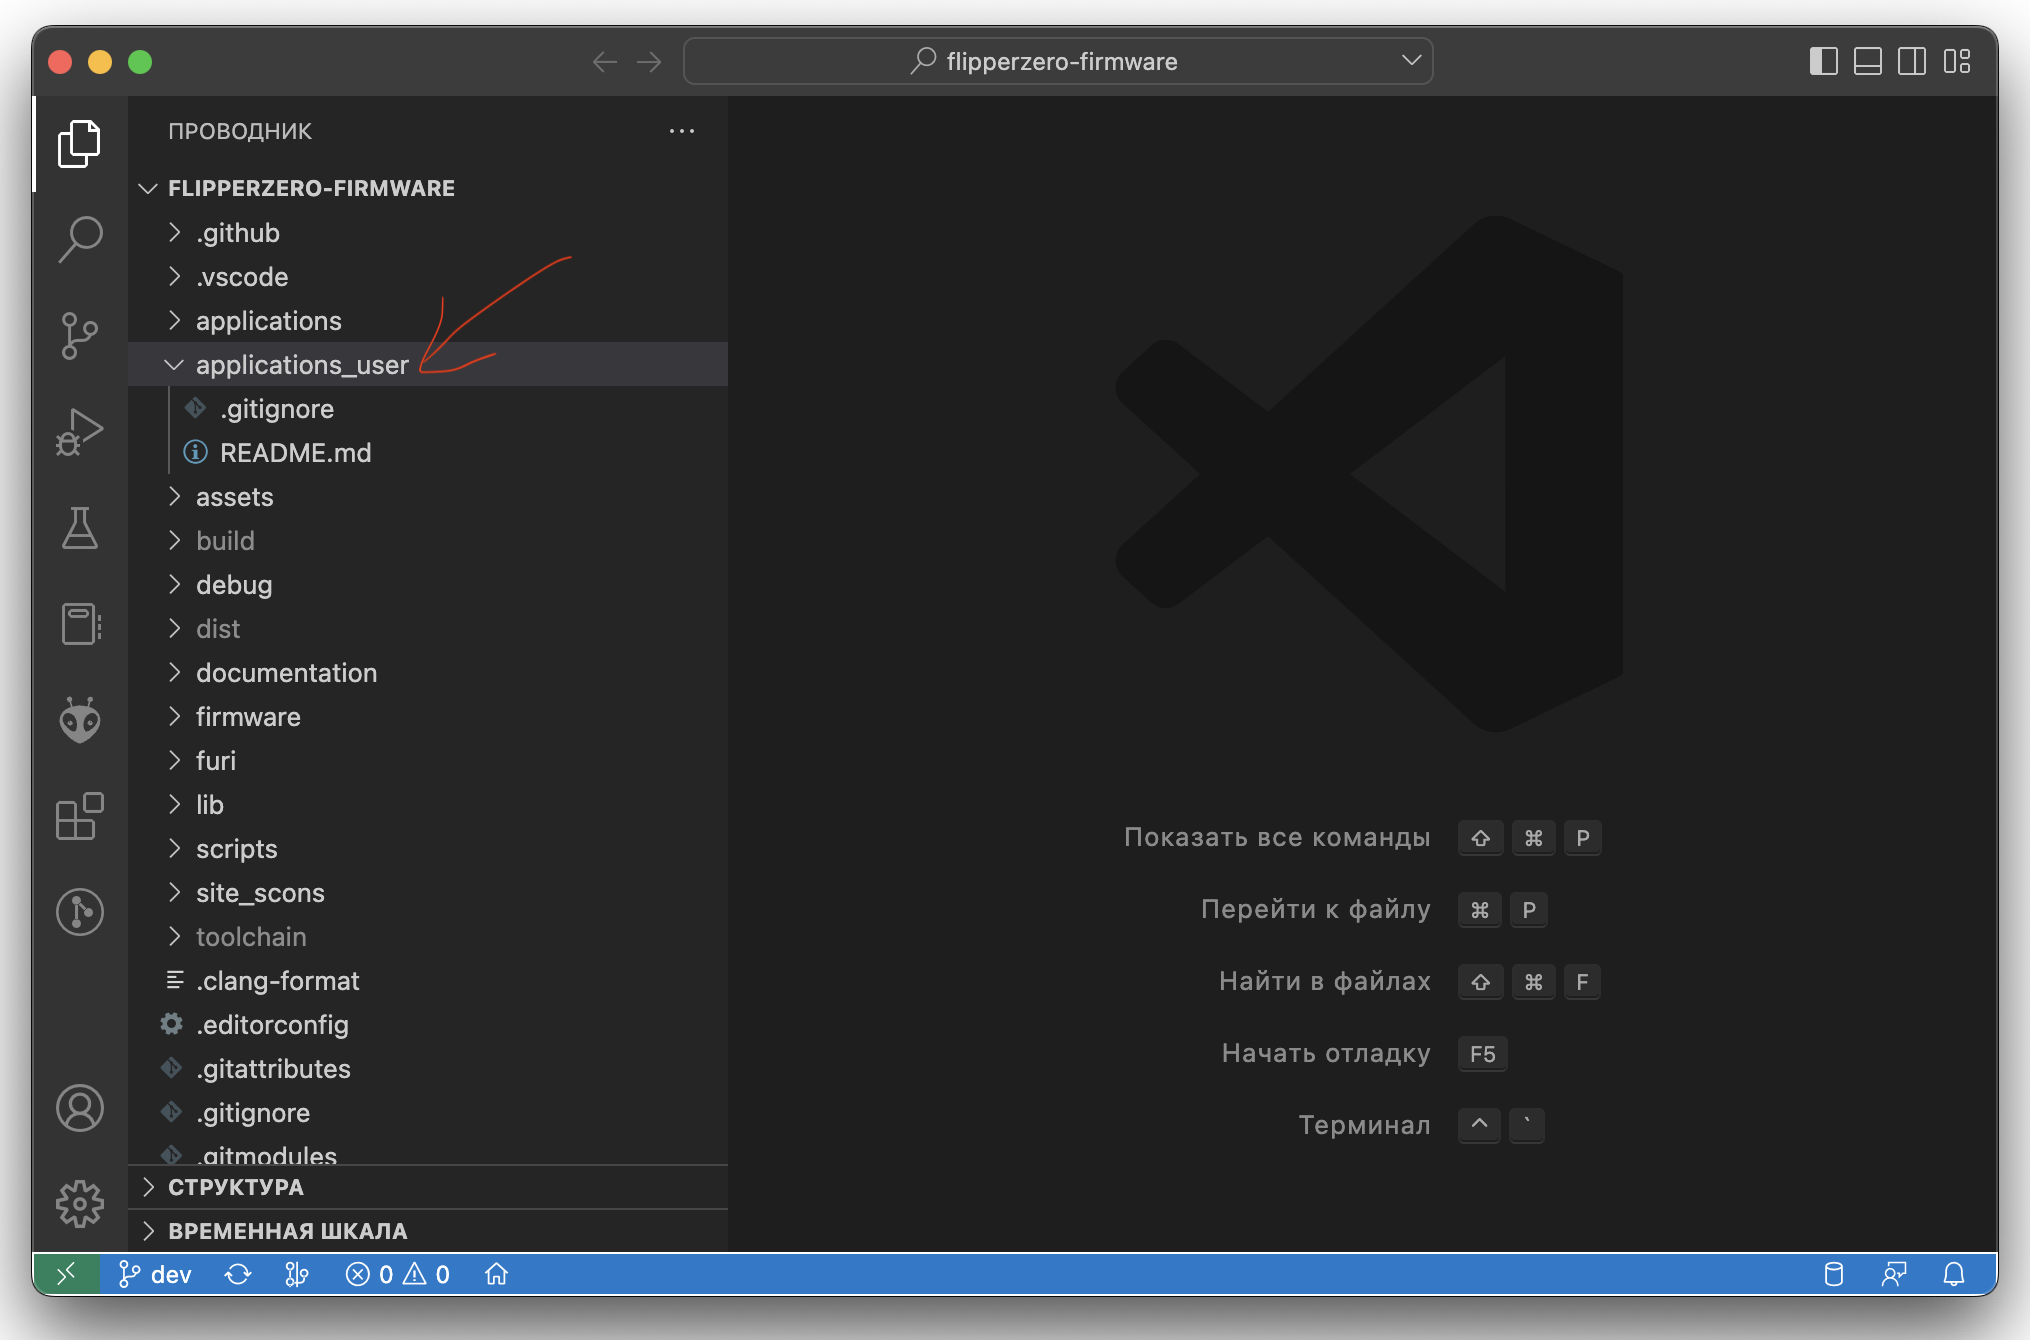Screen dimensions: 2030x1340
Task: Collapse the FLIPPERZERO-FIRMWARE root folder
Action: (x=428, y=188)
